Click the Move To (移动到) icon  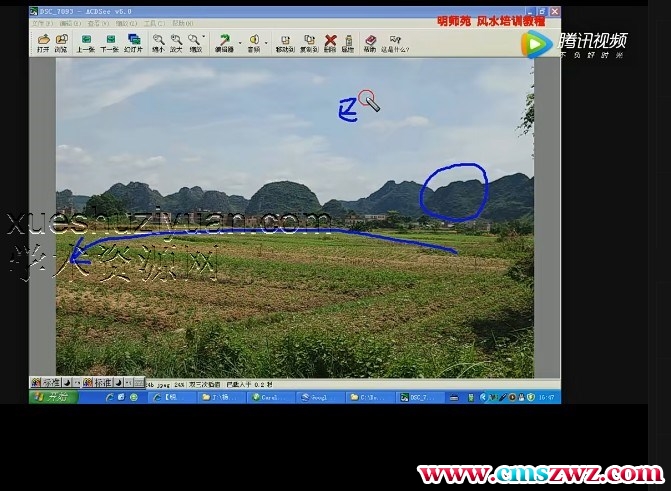(285, 42)
